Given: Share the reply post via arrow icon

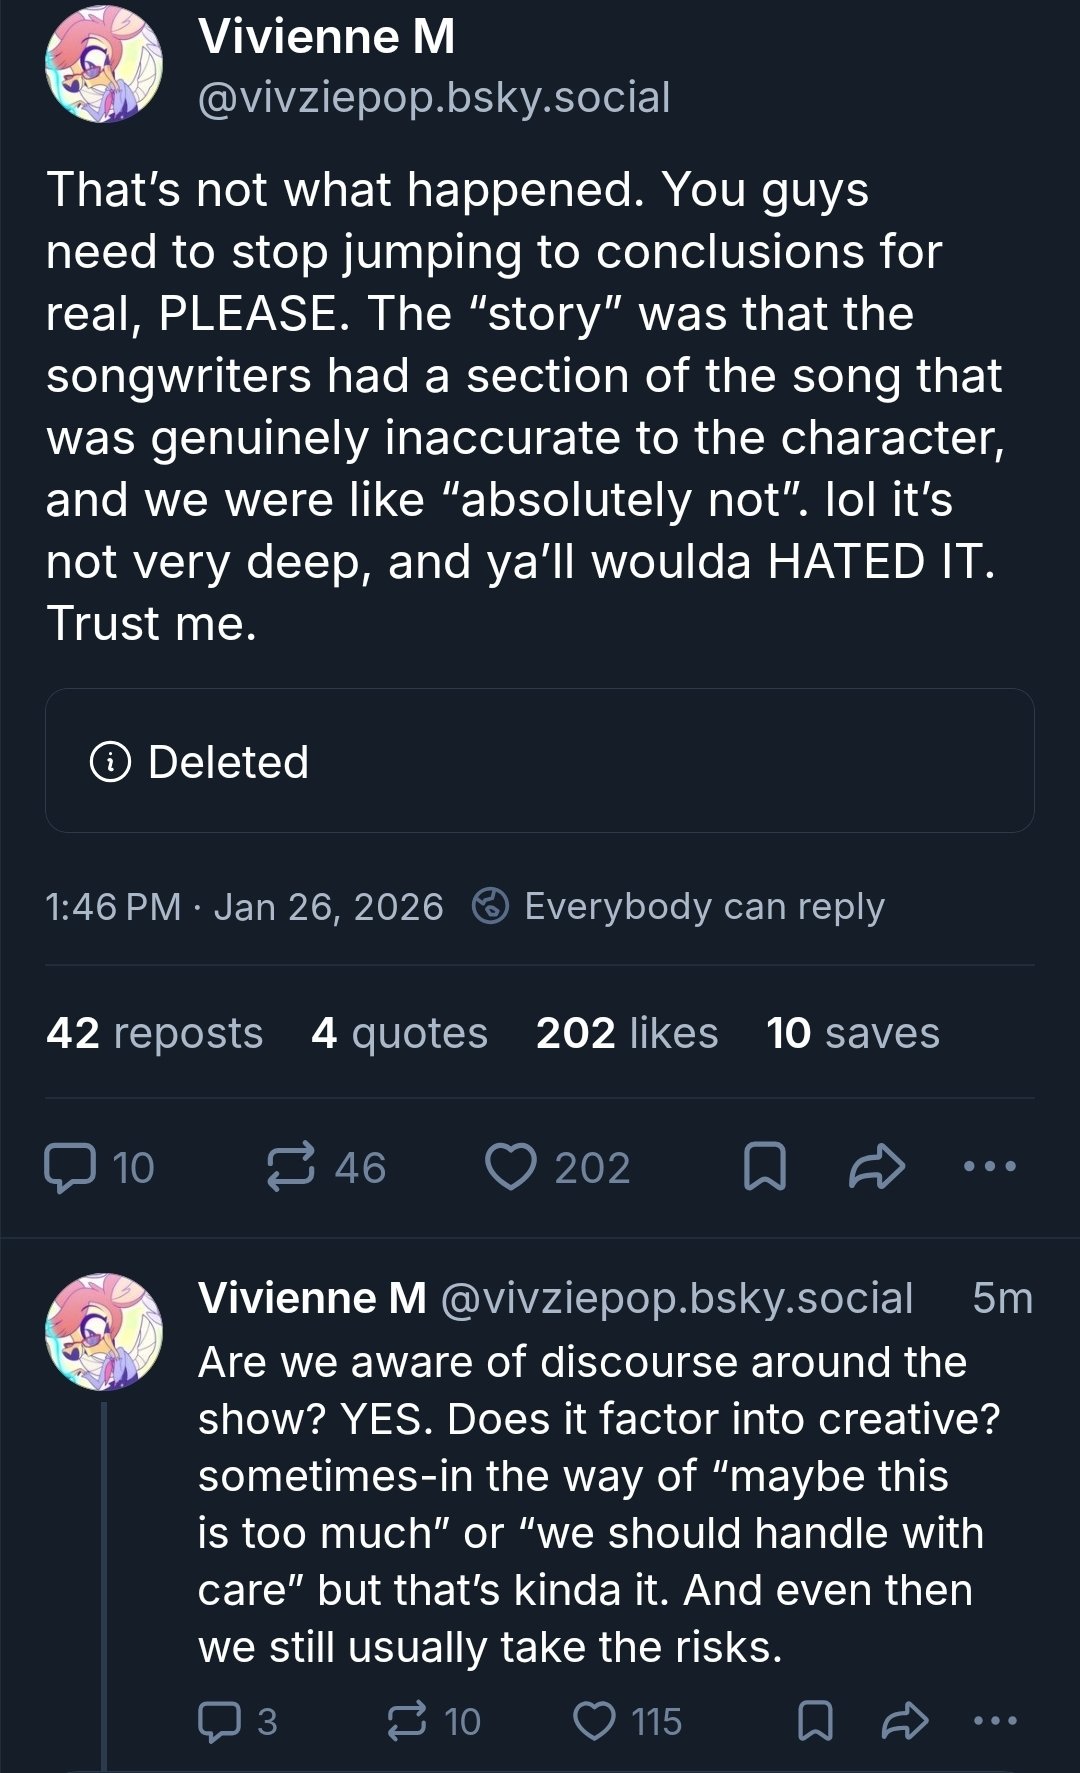Looking at the screenshot, I should pos(906,1721).
